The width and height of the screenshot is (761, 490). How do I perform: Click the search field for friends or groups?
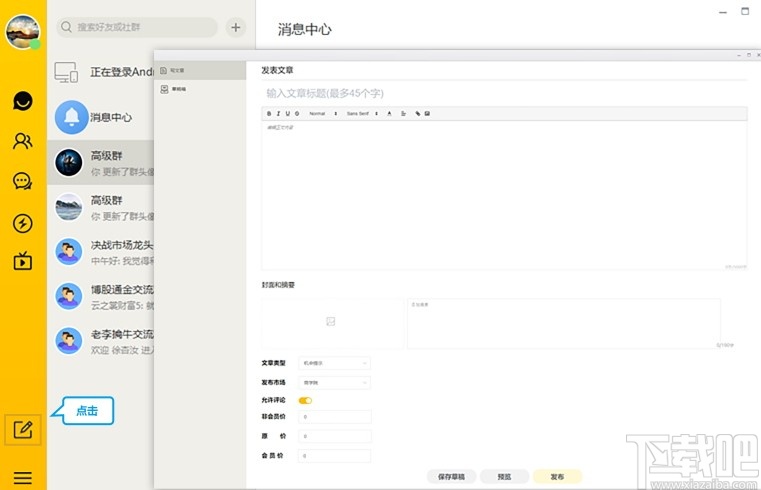click(137, 27)
